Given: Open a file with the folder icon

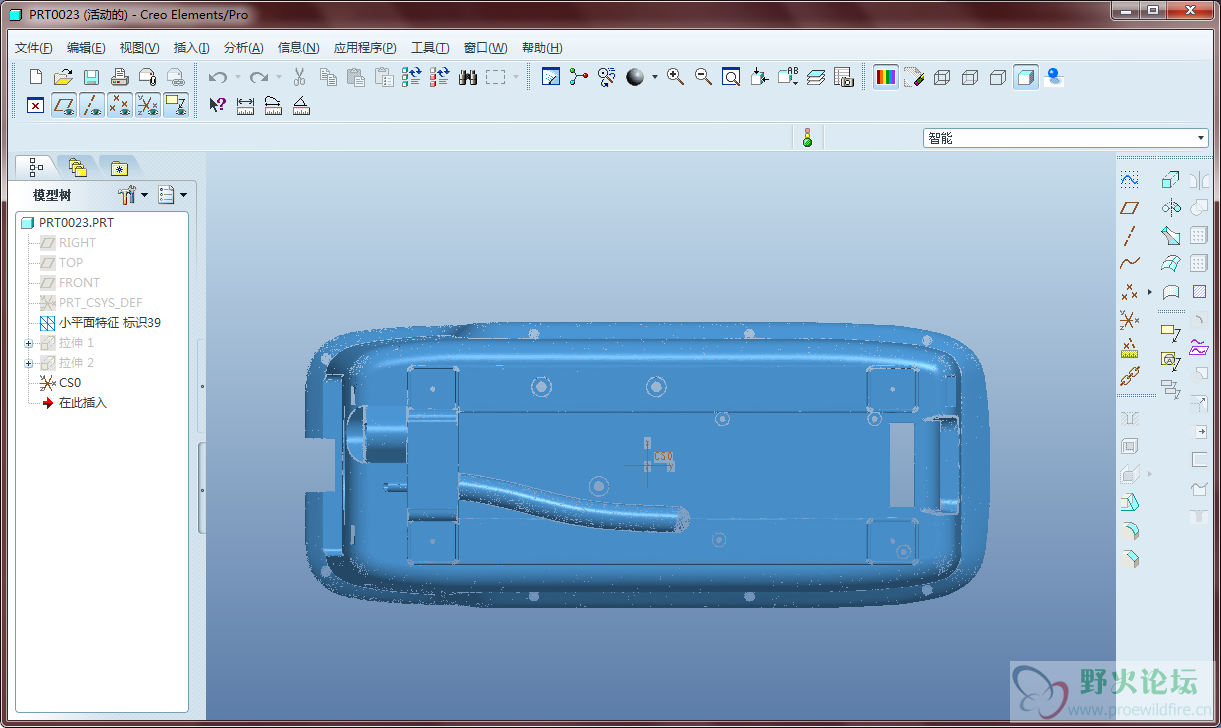Looking at the screenshot, I should [63, 77].
